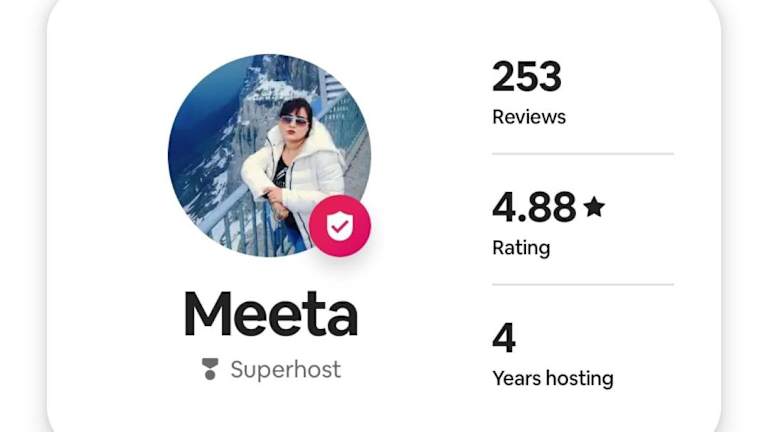
Task: Click the 4.88 rating value
Action: (x=534, y=207)
